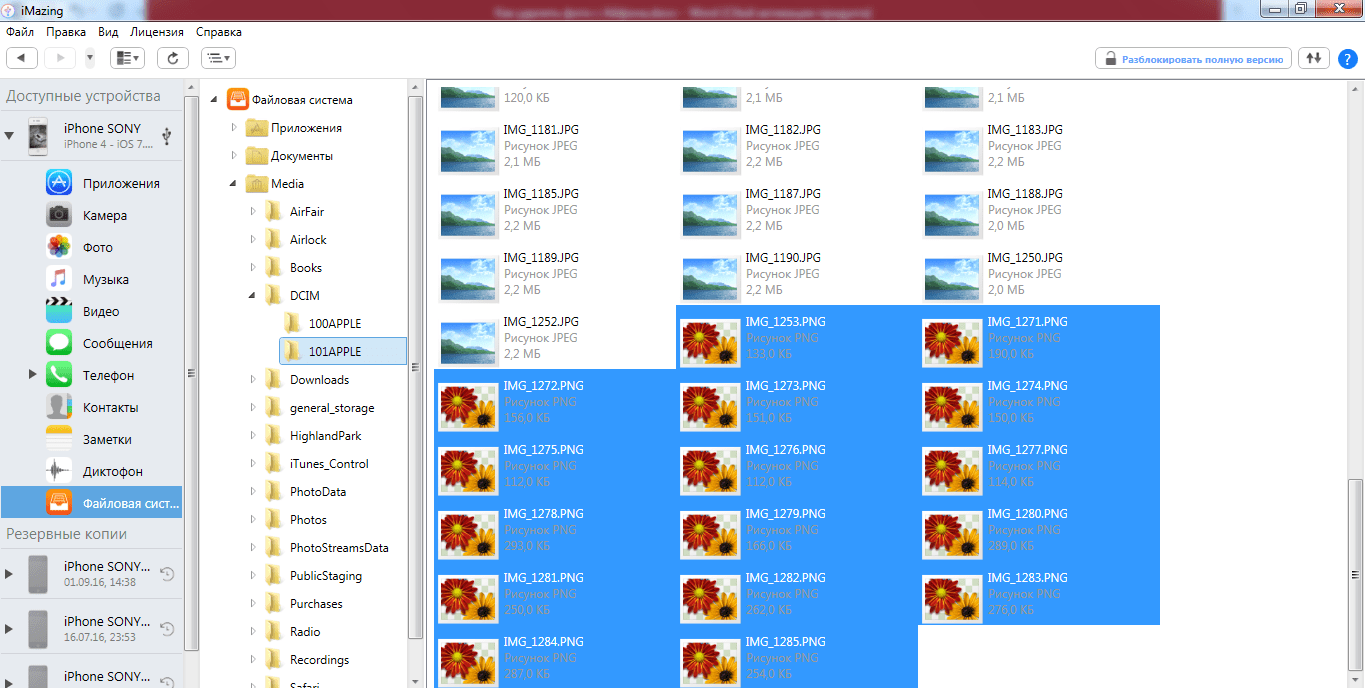1365x688 pixels.
Task: Open the Файл menu
Action: (x=20, y=32)
